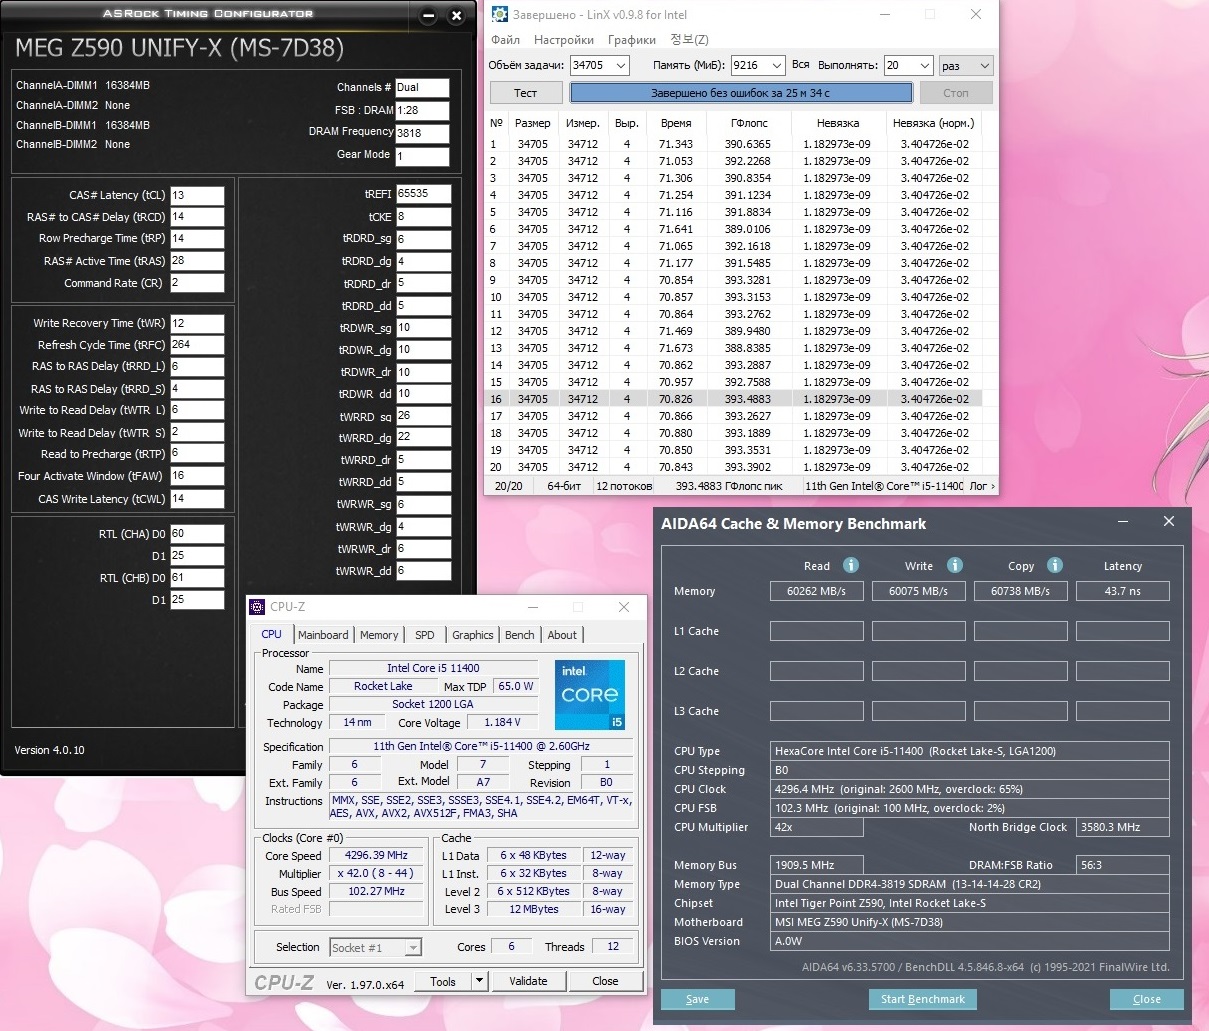Click the tREFI value field
Viewport: 1209px width, 1031px height.
(423, 194)
